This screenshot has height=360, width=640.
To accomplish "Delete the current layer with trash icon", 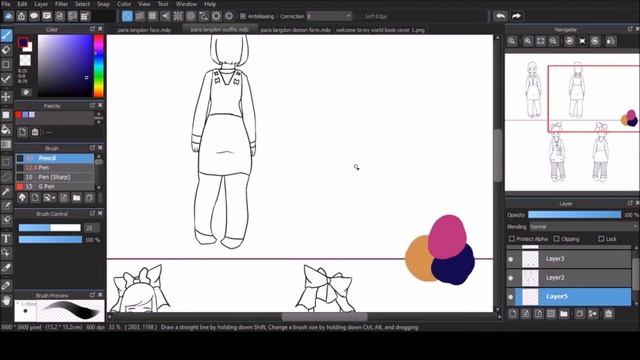I will (x=609, y=314).
